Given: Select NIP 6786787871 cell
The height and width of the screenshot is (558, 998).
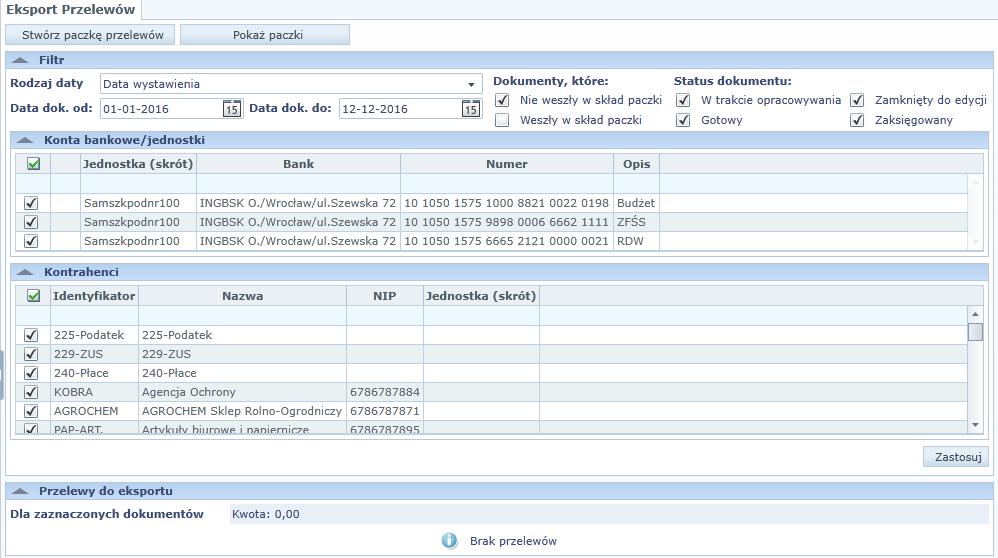Looking at the screenshot, I should pos(384,411).
